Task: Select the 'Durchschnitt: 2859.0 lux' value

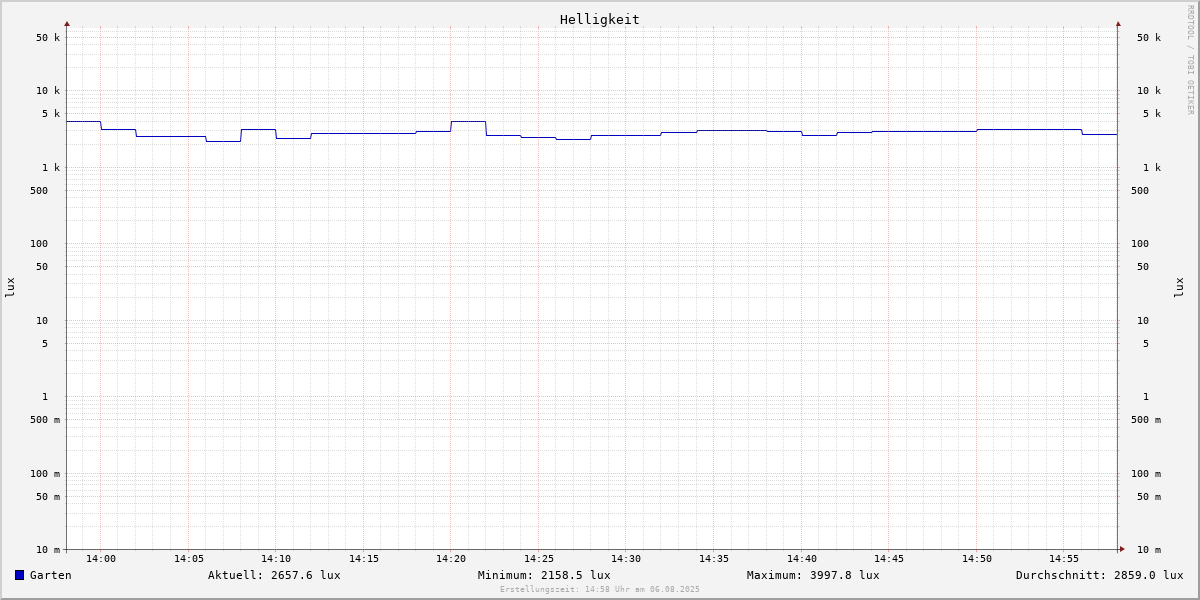Action: coord(1100,575)
